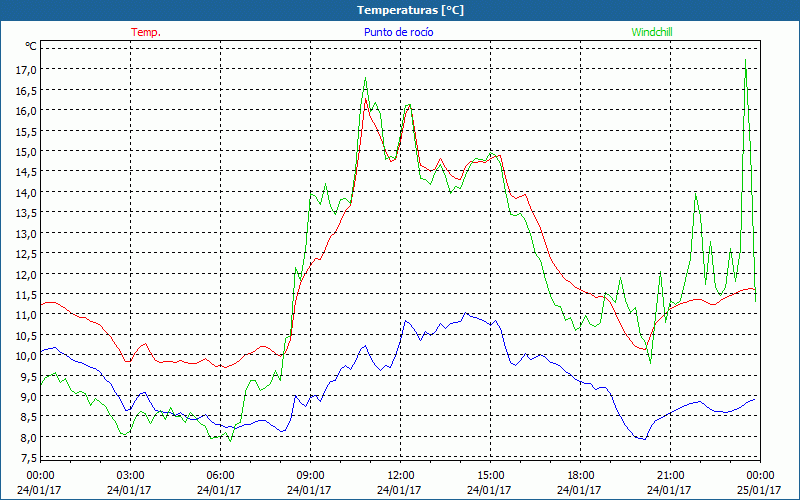The height and width of the screenshot is (500, 800).
Task: Click the 10,5 y-axis value
Action: pos(27,335)
